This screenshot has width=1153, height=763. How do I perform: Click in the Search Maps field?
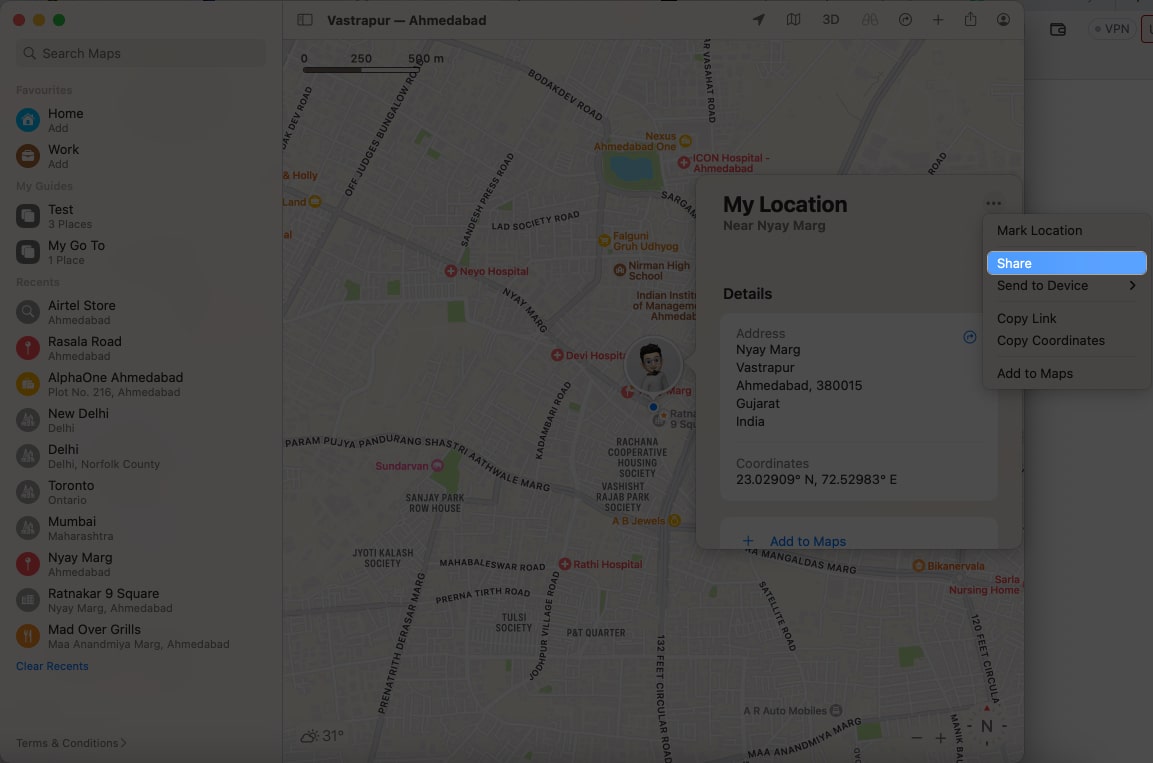tap(140, 53)
